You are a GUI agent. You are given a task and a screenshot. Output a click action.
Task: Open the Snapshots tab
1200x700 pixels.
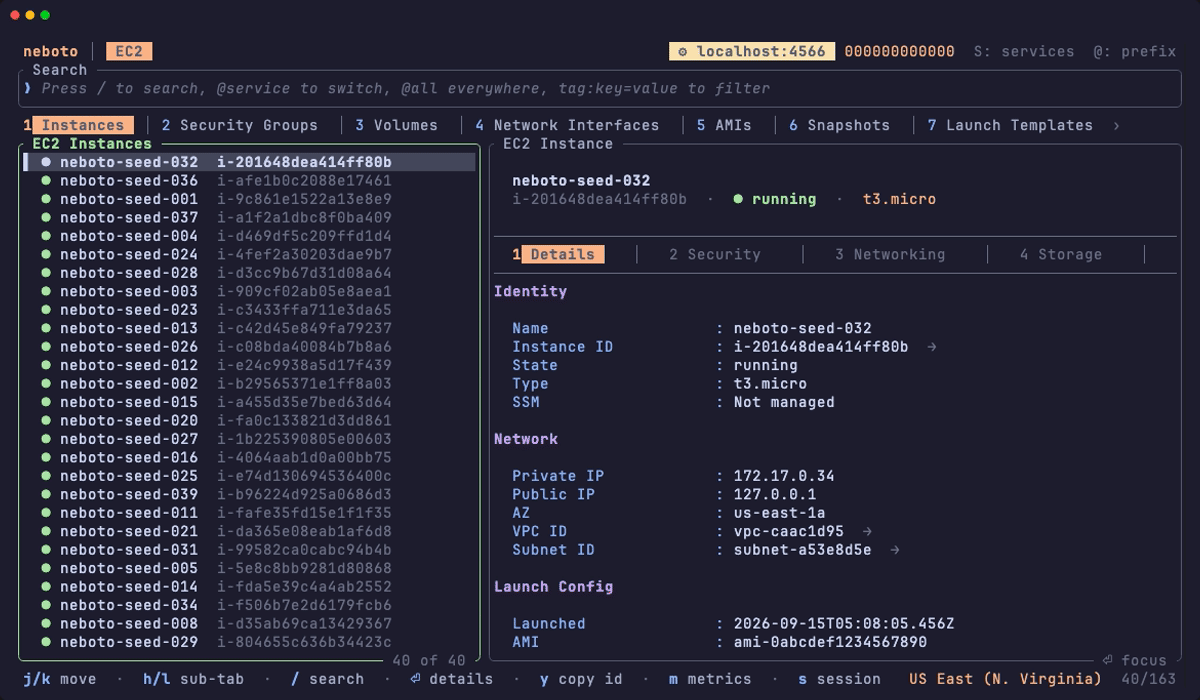point(839,126)
